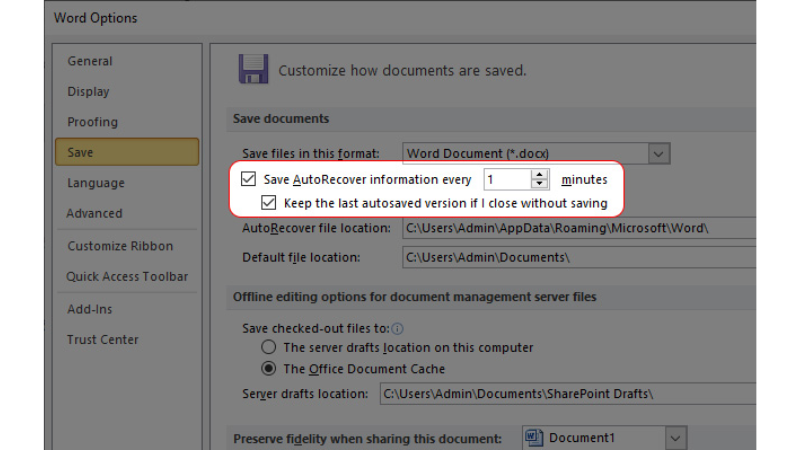
Task: Click the Word Options dialog title
Action: (96, 18)
